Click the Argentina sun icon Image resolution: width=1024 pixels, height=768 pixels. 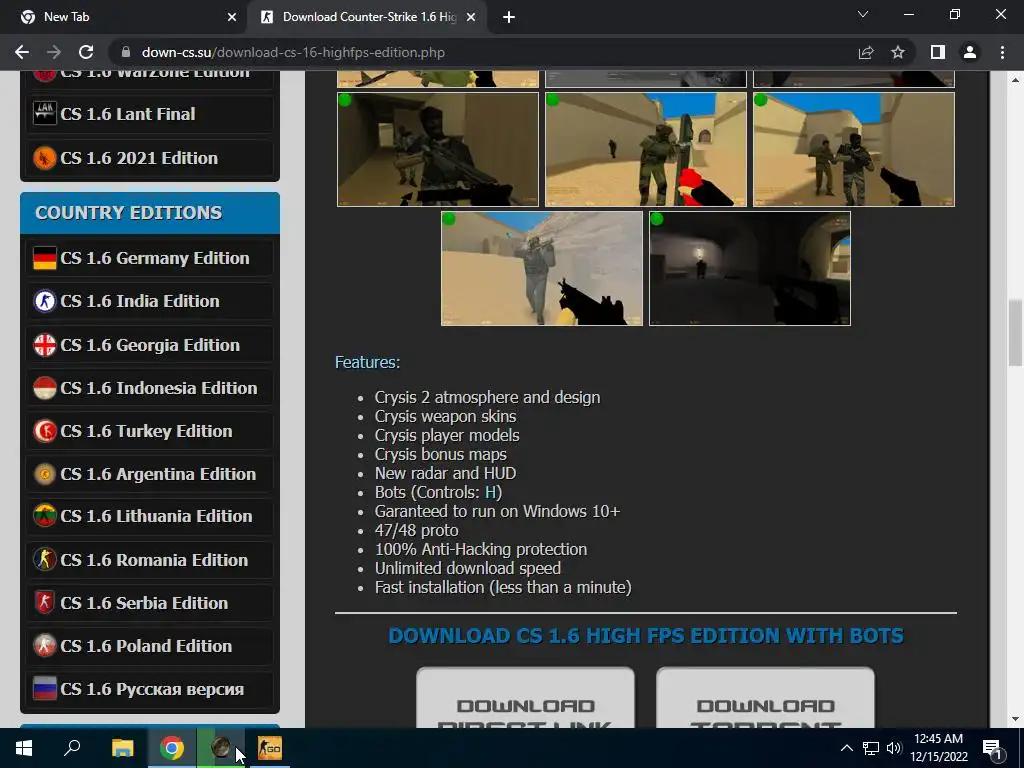click(44, 474)
